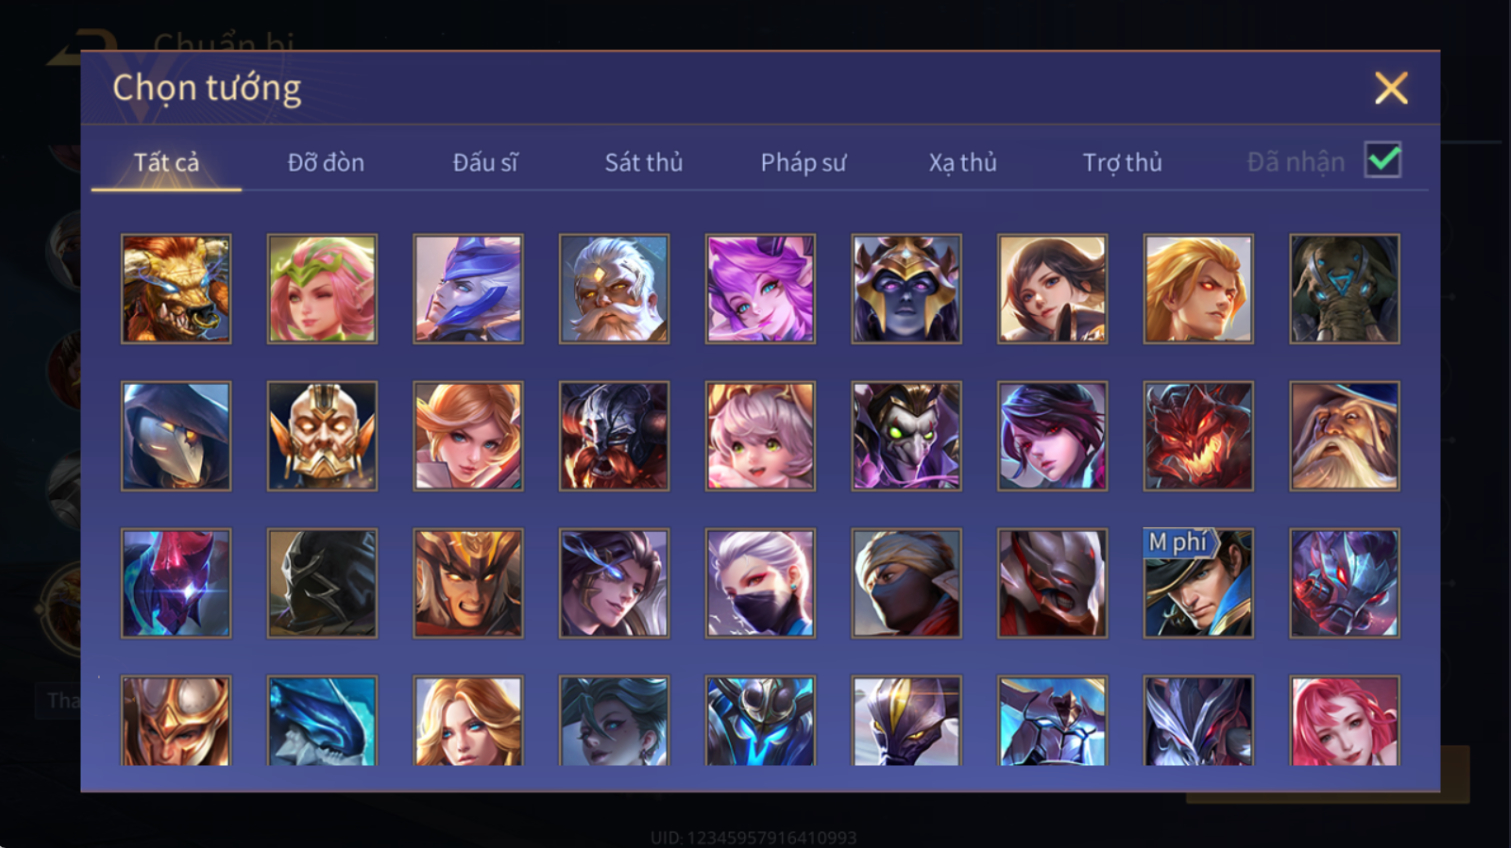1511x848 pixels.
Task: Select the golden bull hero portrait
Action: [176, 289]
